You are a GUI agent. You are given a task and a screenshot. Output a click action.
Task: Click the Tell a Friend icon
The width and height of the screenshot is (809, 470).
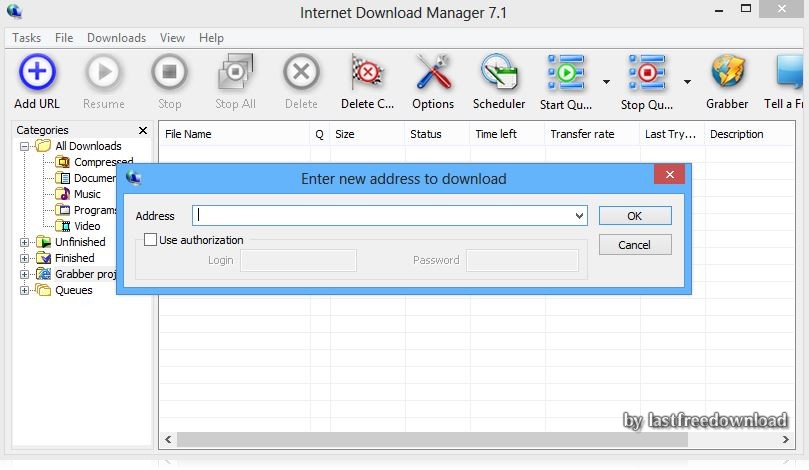tap(790, 72)
